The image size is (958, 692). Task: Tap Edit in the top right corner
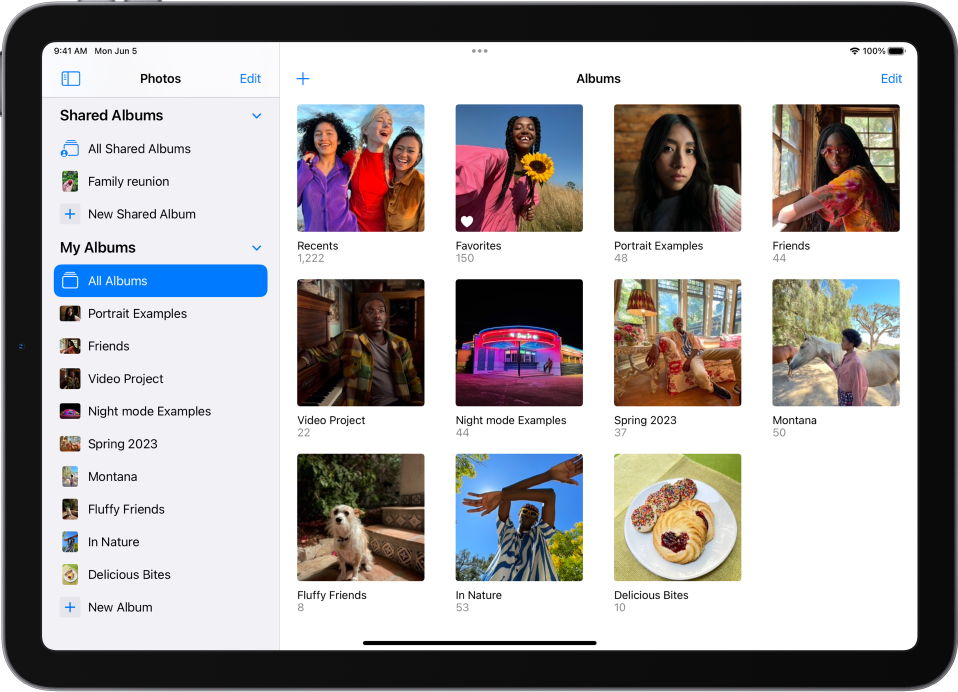click(x=891, y=78)
